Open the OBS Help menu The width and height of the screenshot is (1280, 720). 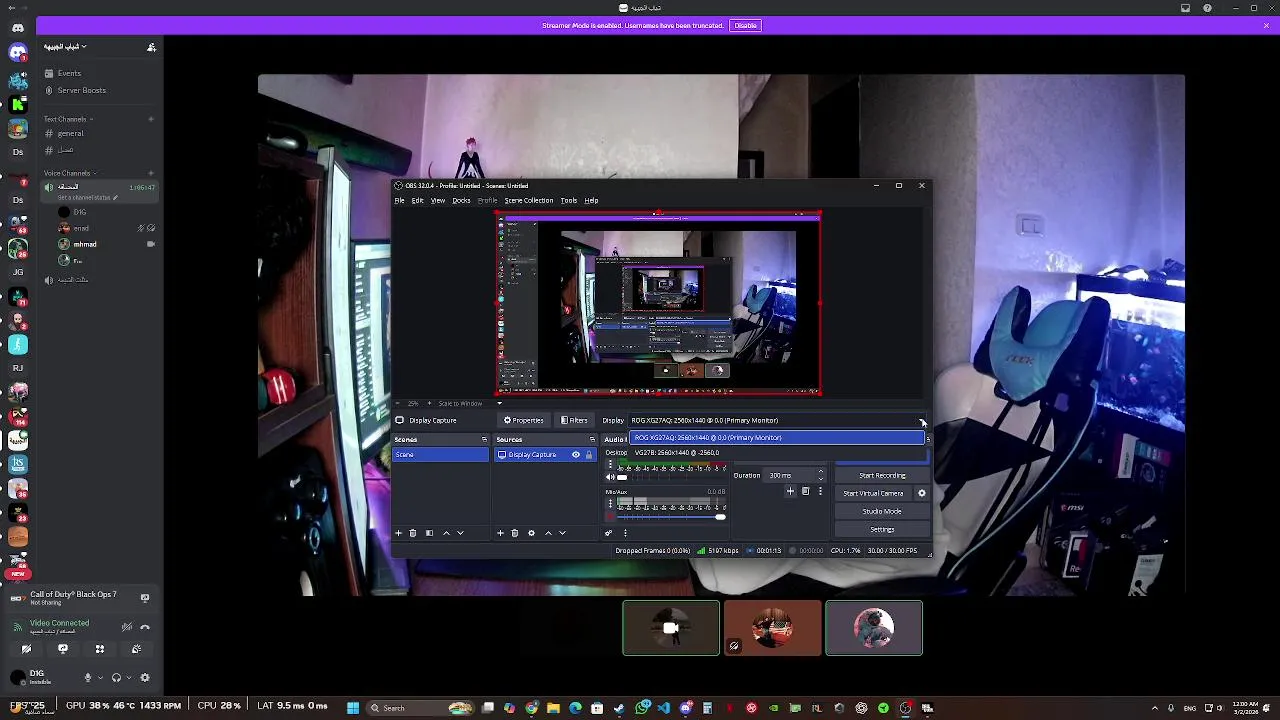[x=591, y=200]
